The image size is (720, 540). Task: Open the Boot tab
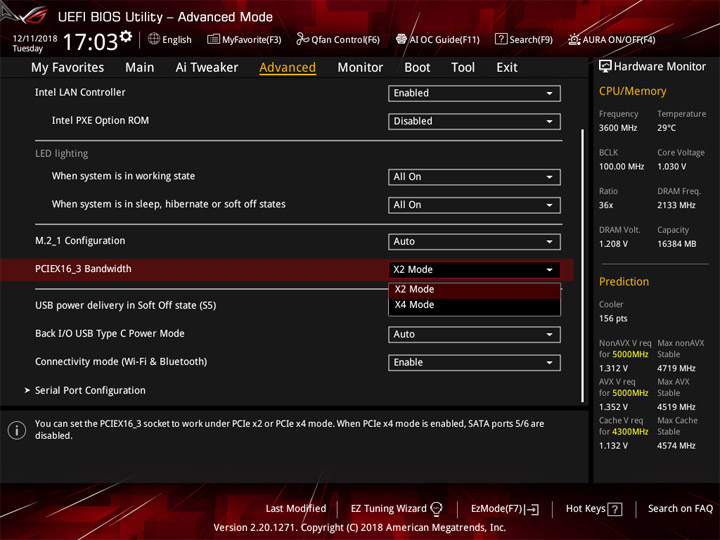[417, 68]
